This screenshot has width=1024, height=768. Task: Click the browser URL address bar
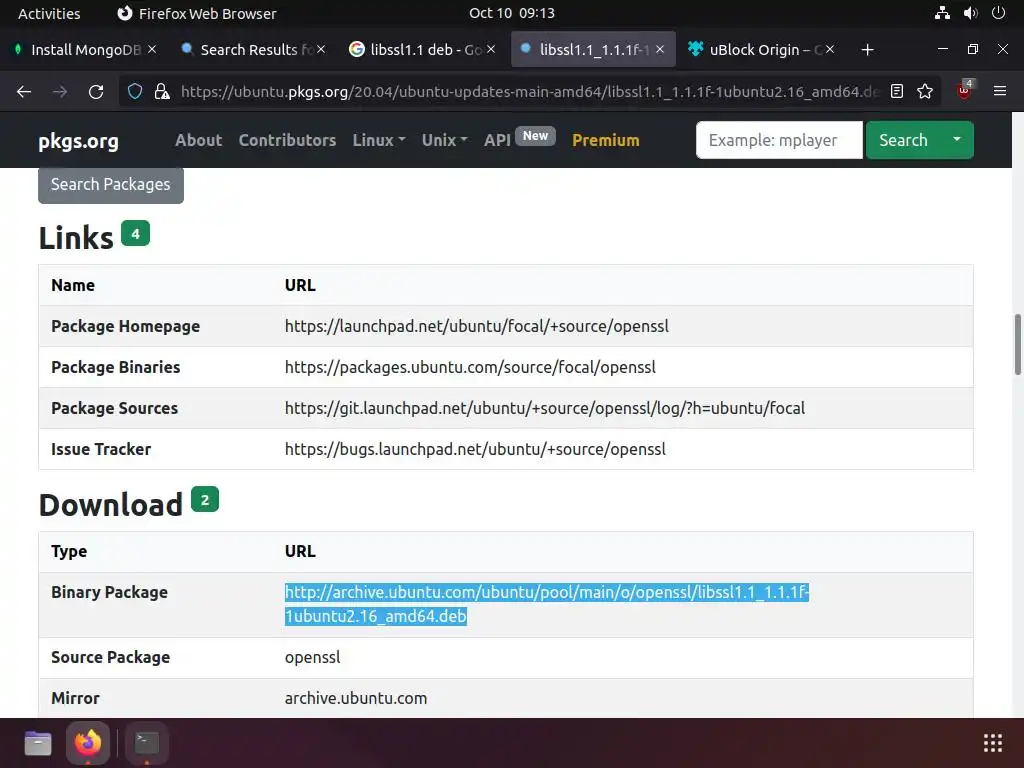[x=529, y=91]
